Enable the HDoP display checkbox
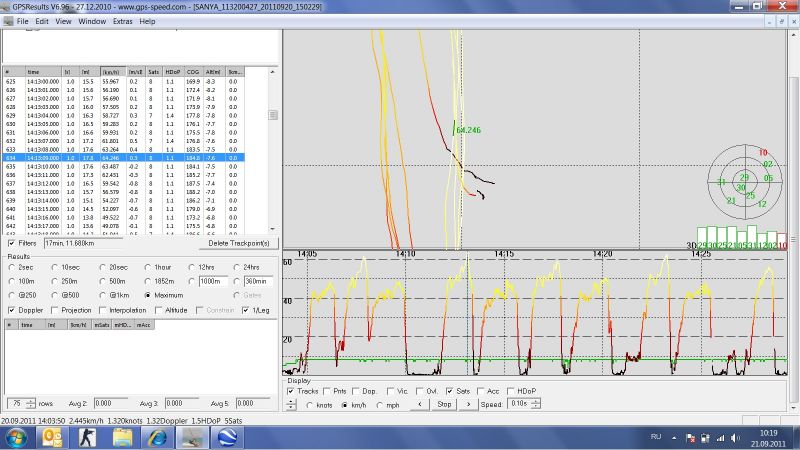Image resolution: width=800 pixels, height=450 pixels. [x=512, y=390]
